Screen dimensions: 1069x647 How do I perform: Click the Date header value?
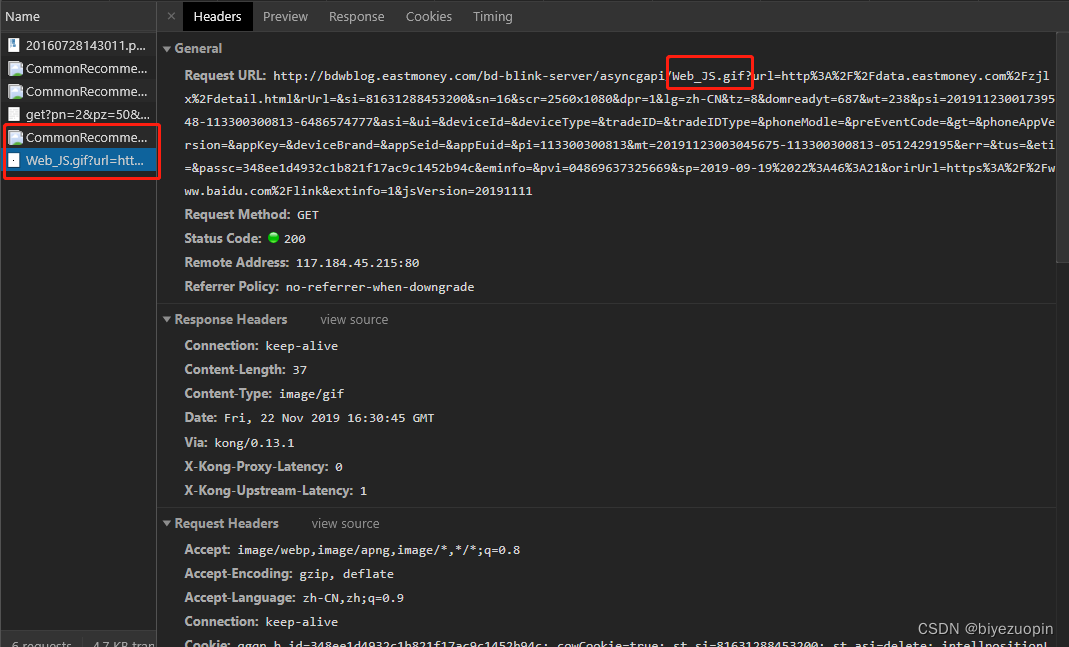point(329,419)
